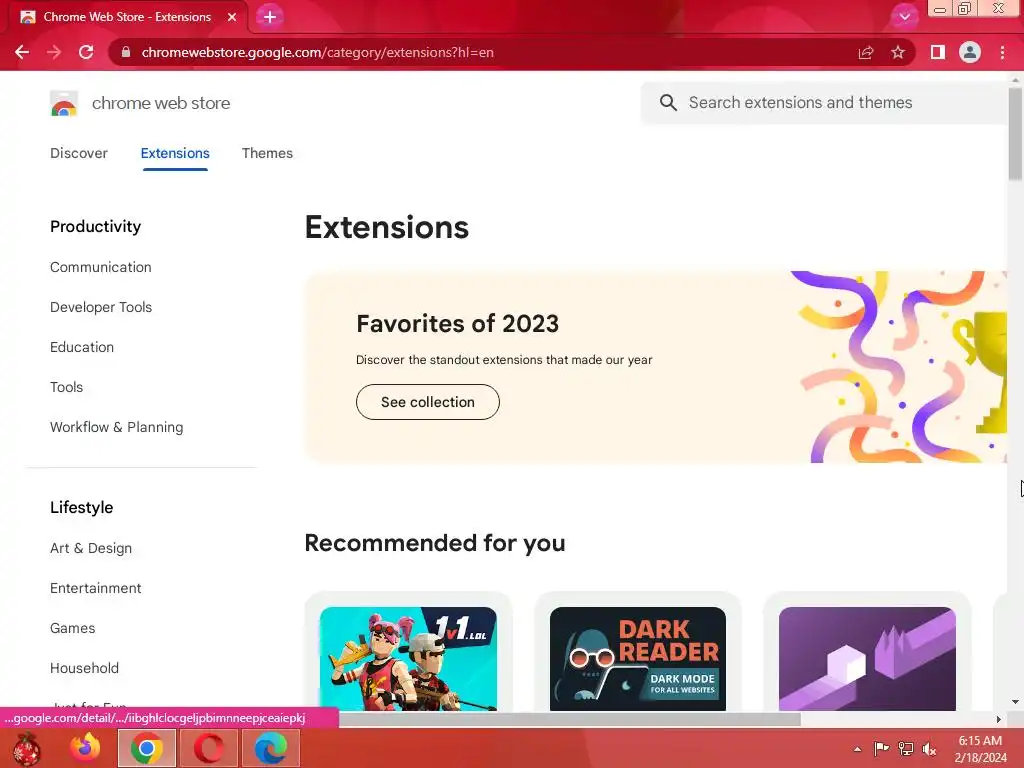Select the Chrome Web Store browser tab
The height and width of the screenshot is (768, 1024).
coord(127,17)
